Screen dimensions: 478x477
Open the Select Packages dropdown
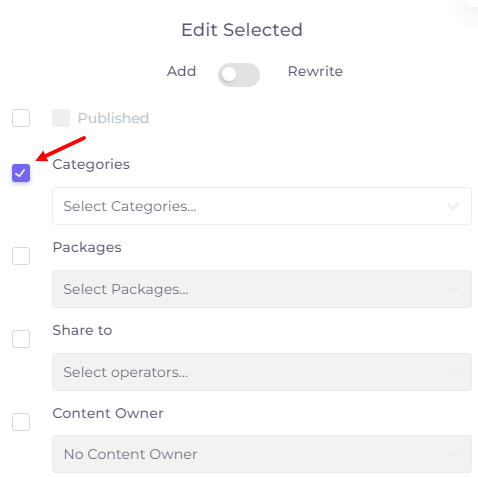pos(262,289)
